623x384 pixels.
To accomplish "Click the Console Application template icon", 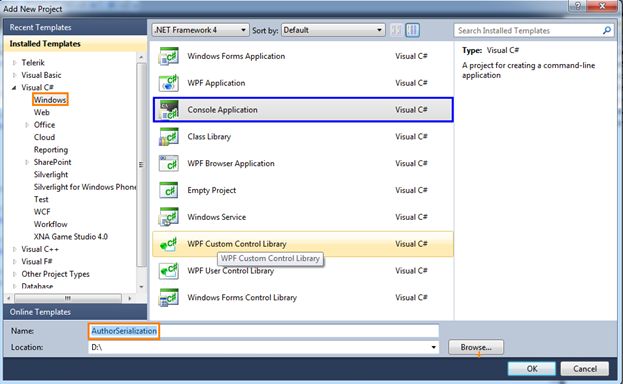I will coord(169,110).
